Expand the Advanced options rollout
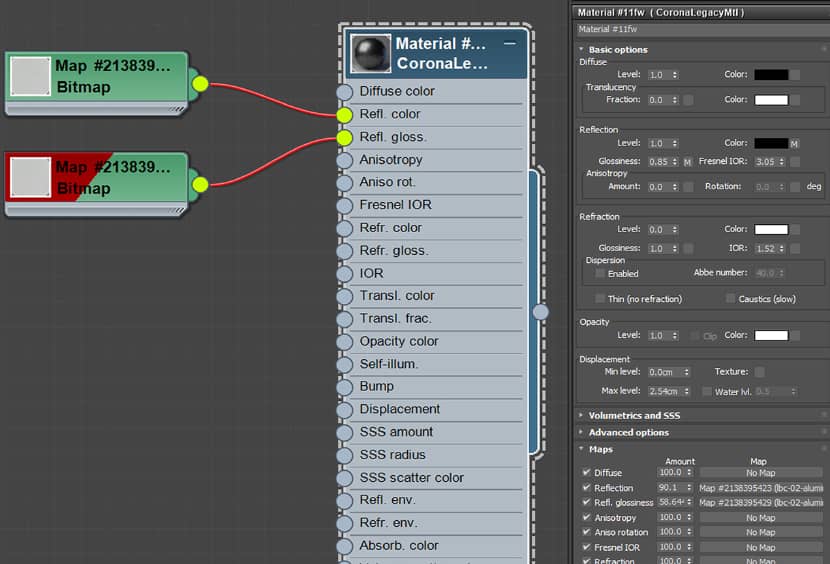 pos(628,433)
